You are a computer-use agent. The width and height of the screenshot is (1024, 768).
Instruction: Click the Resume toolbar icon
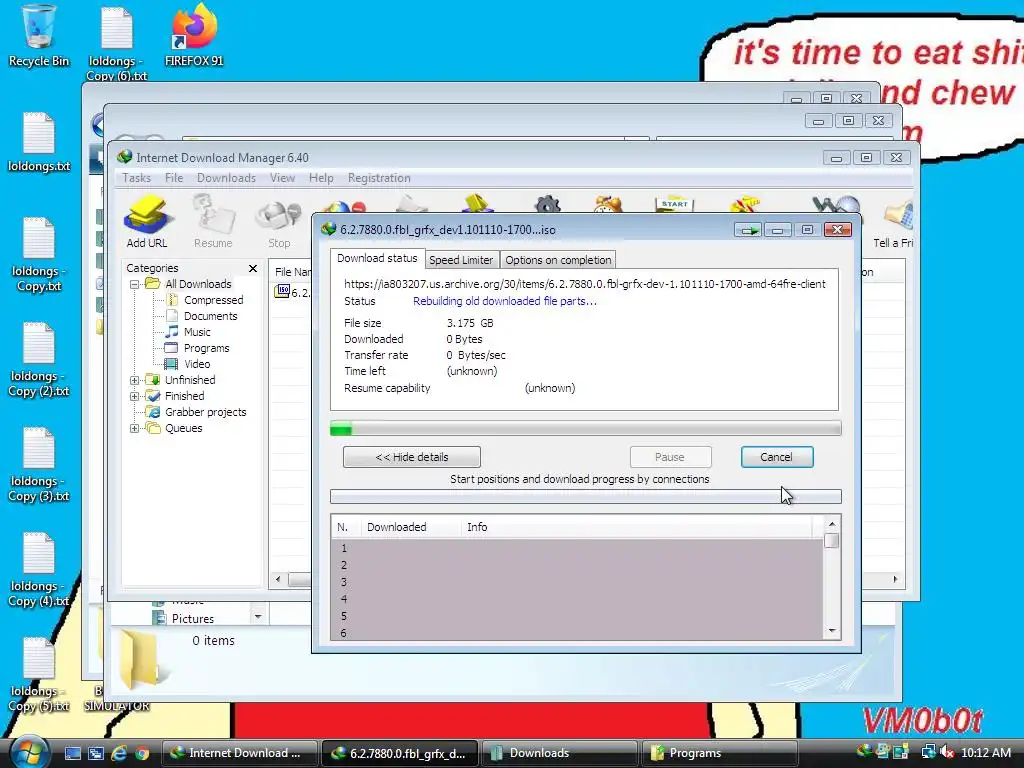[x=213, y=222]
